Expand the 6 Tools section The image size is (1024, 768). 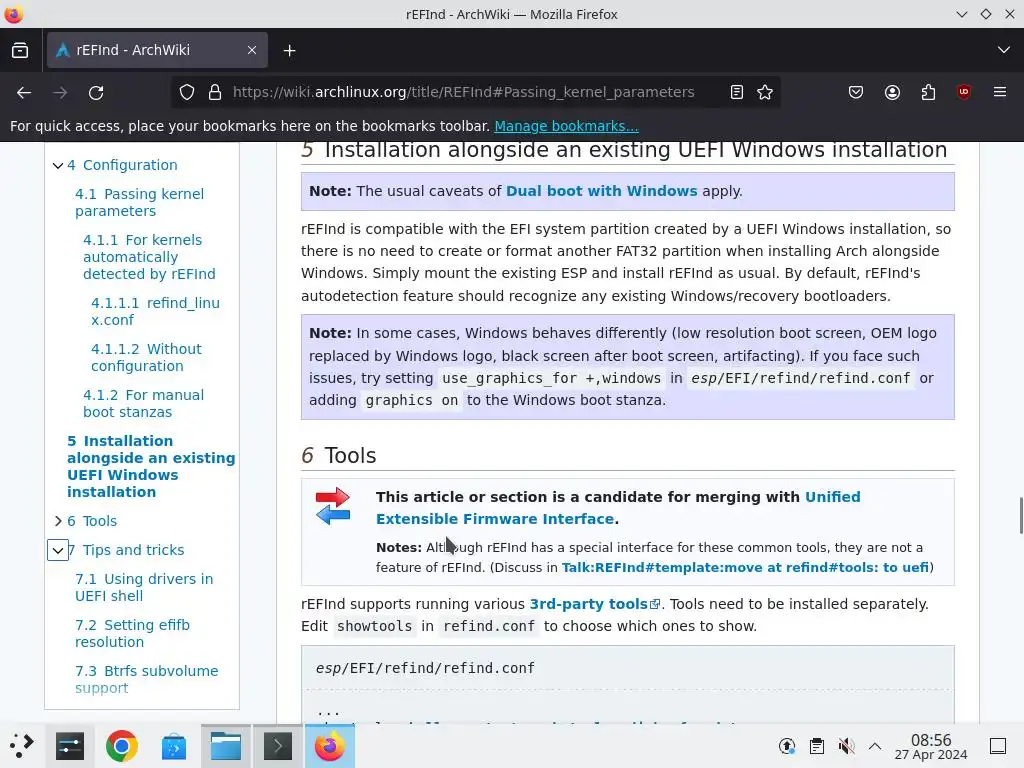(57, 521)
